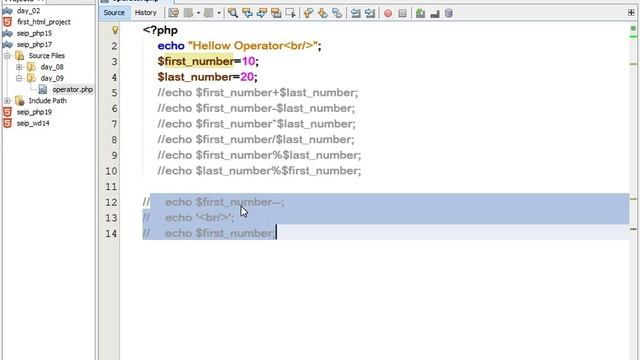Click the highlighted $first_number variable on line 3
Screen dimensions: 640x360
coord(196,61)
